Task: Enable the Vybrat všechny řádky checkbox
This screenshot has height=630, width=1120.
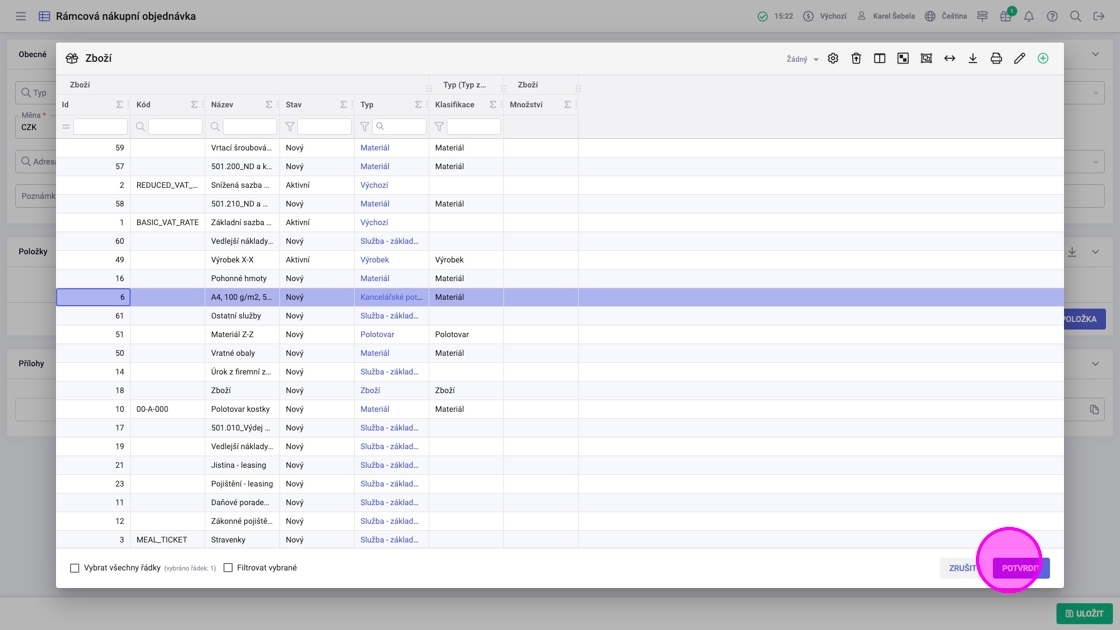Action: click(x=75, y=568)
